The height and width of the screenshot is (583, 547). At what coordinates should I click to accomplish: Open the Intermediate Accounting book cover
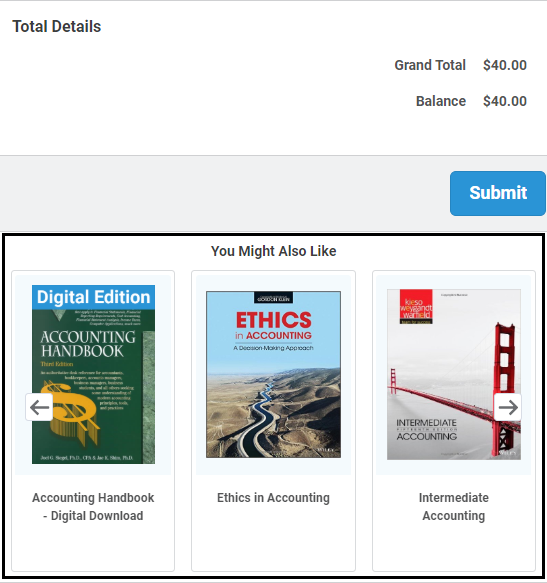click(454, 374)
